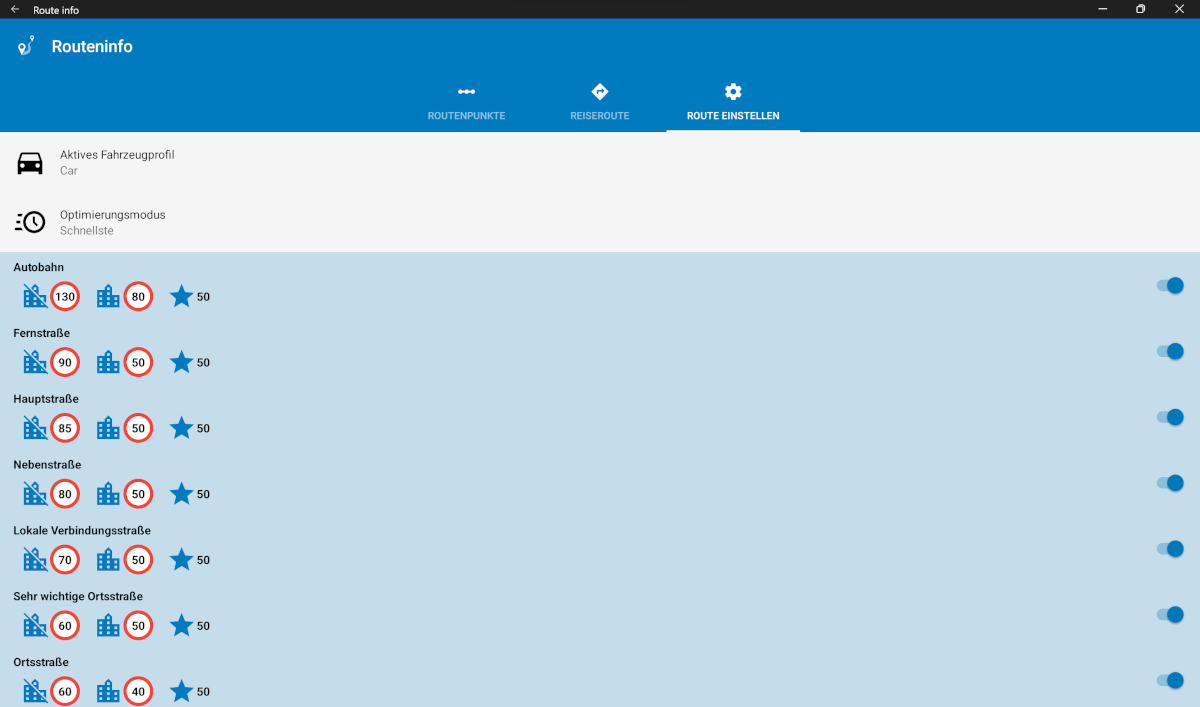Click the Lokale Verbindungsstraße priority star
Image resolution: width=1200 pixels, height=707 pixels.
pyautogui.click(x=181, y=560)
